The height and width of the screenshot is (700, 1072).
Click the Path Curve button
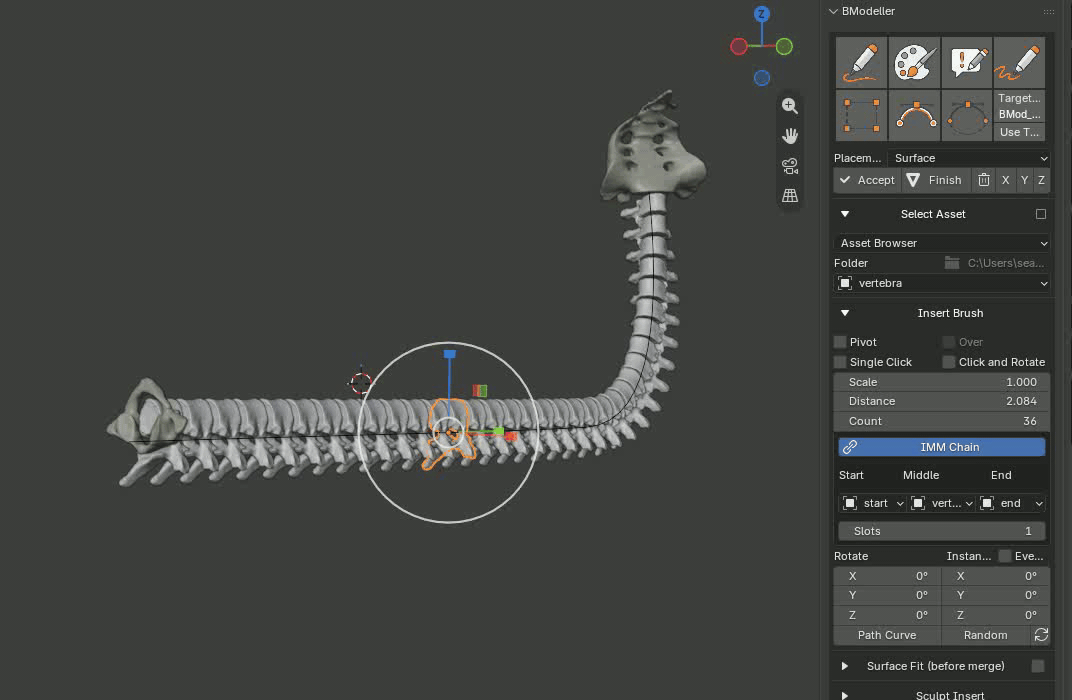(887, 635)
